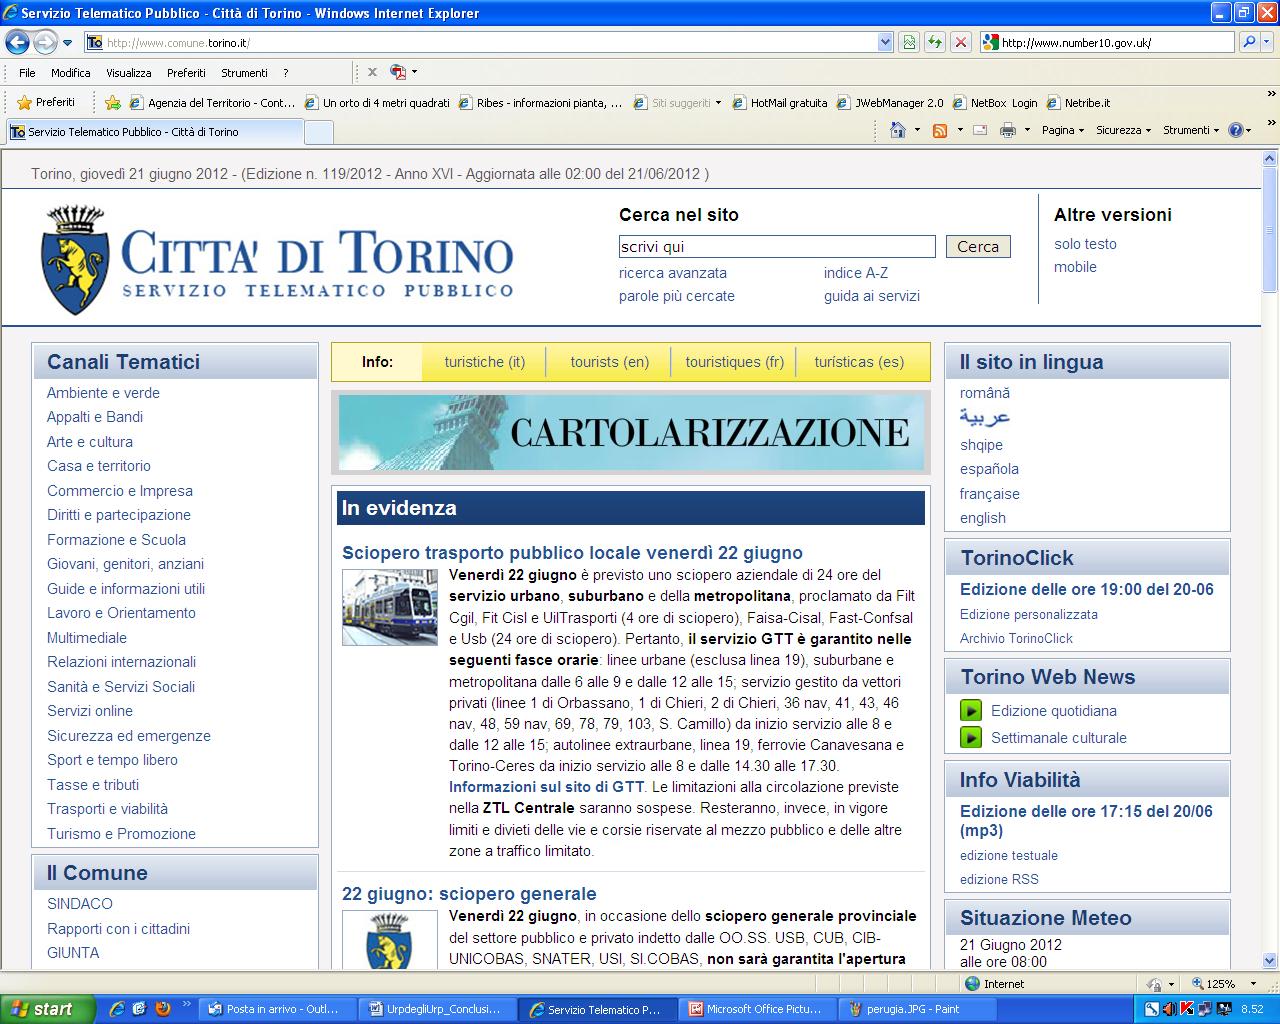1280x1024 pixels.
Task: Click the New Tab button
Action: tap(318, 132)
